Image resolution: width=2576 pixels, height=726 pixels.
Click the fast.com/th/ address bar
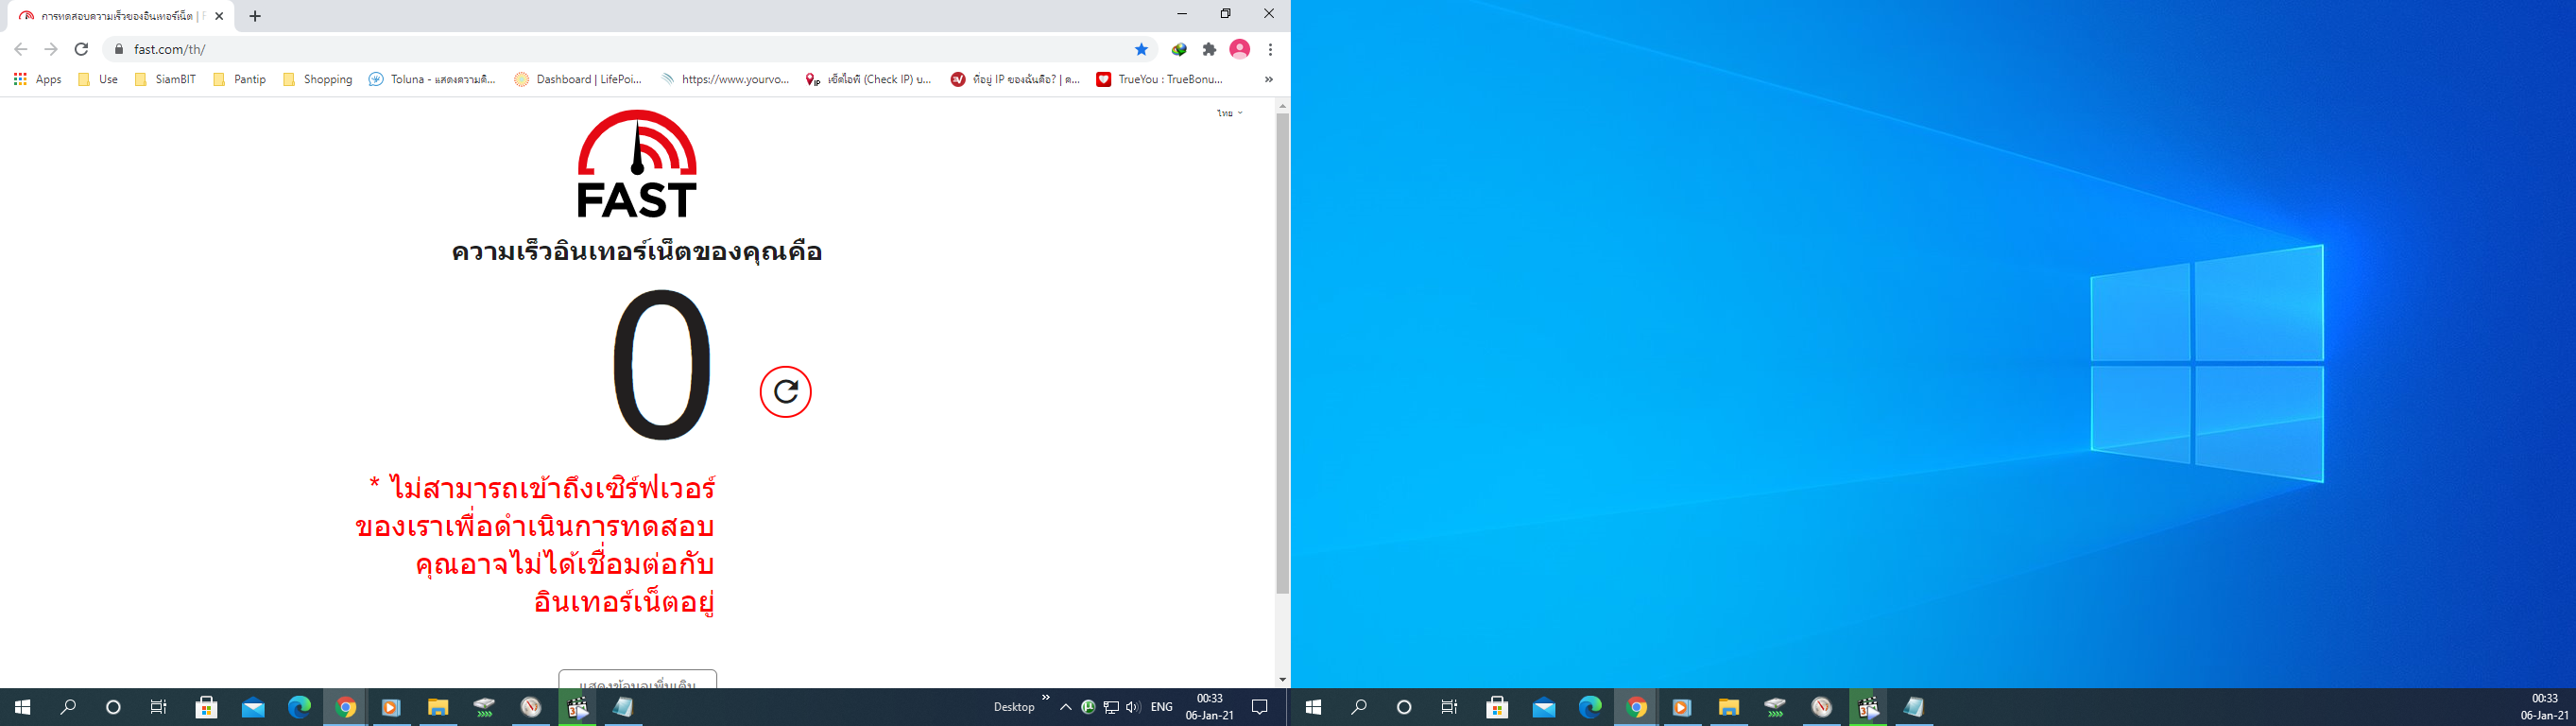630,49
